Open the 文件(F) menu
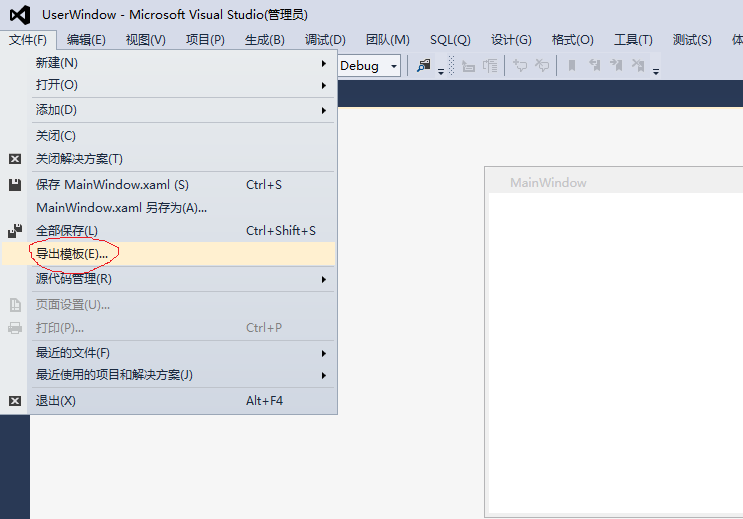Image resolution: width=743 pixels, height=519 pixels. pos(28,40)
